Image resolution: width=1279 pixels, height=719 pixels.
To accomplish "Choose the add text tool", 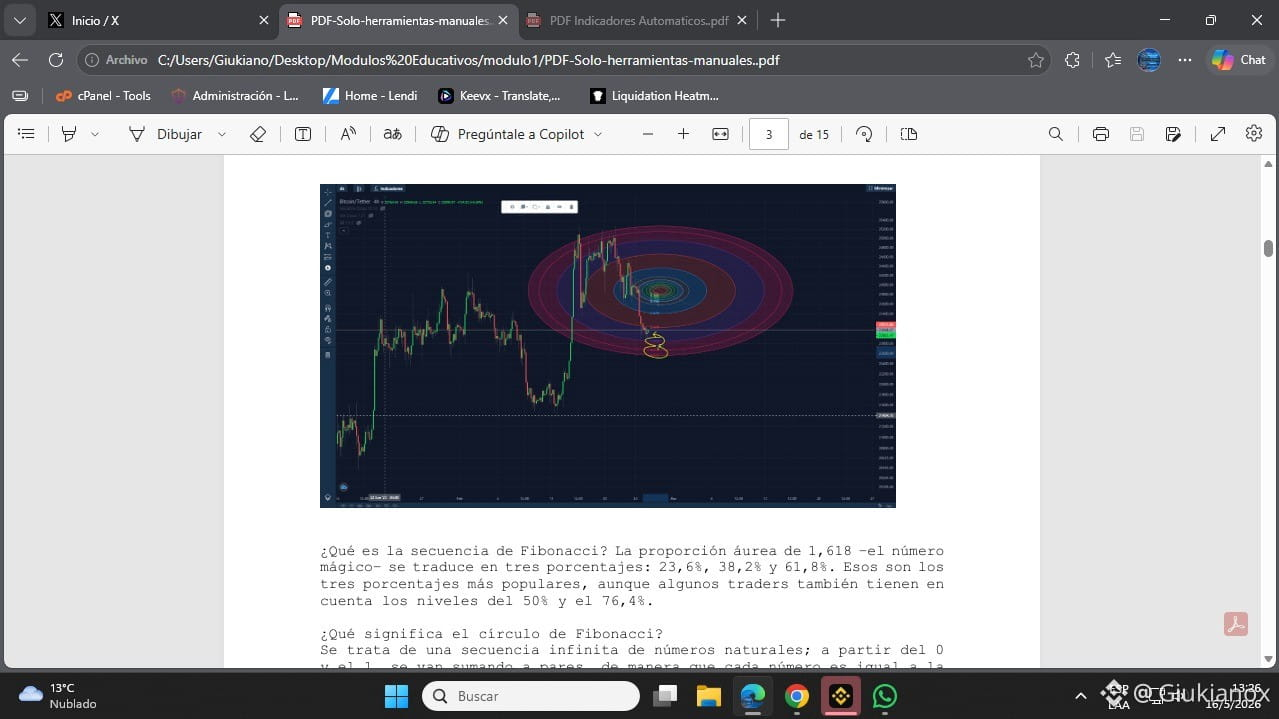I will (x=303, y=134).
